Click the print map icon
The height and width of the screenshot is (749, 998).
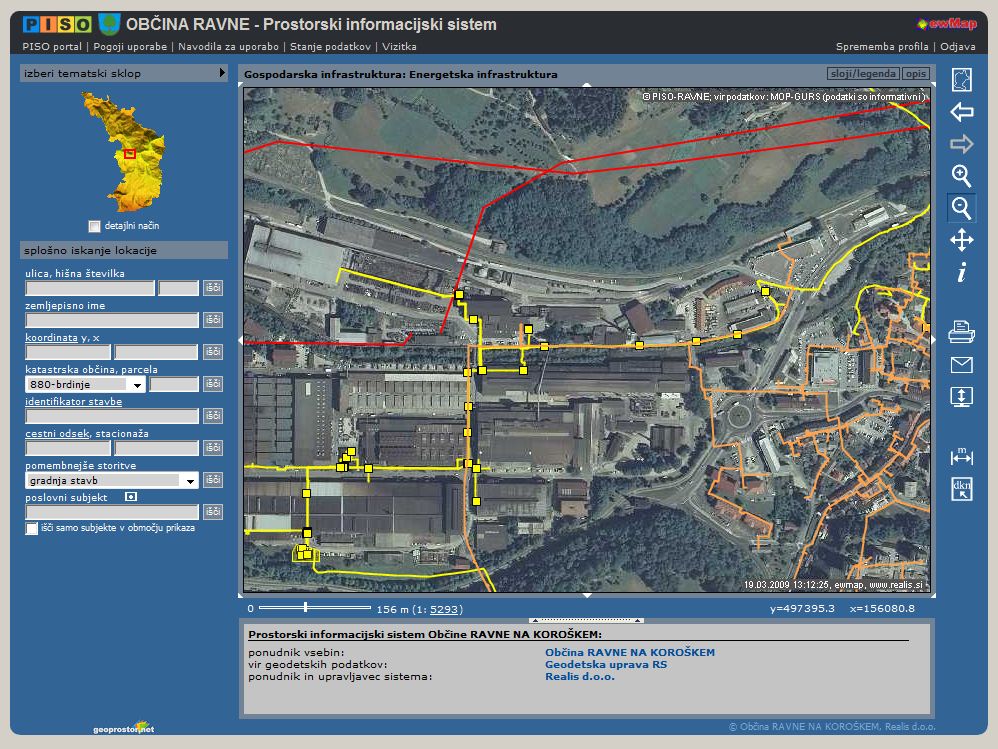[x=961, y=333]
